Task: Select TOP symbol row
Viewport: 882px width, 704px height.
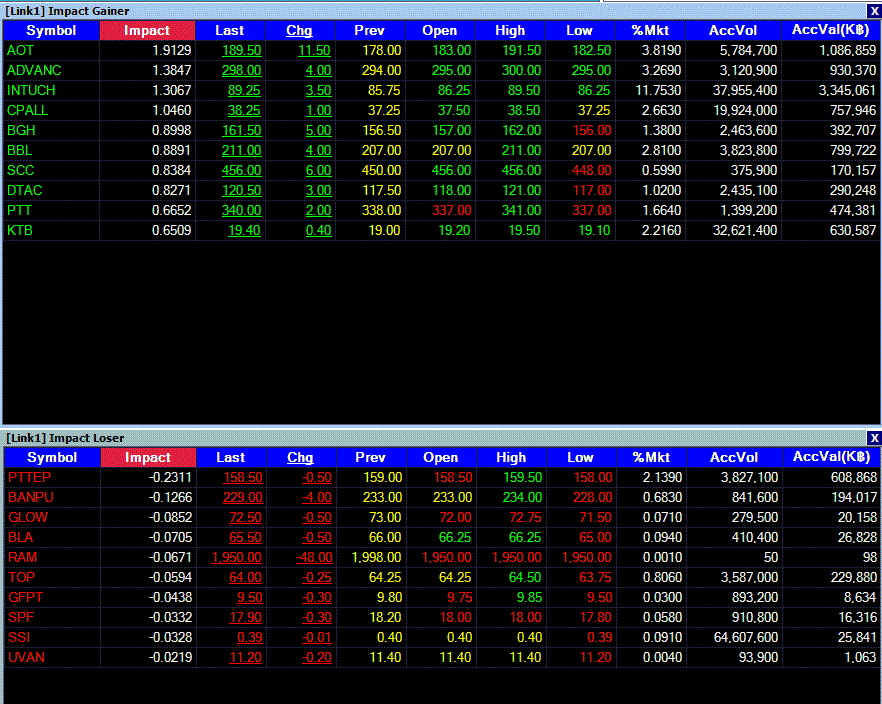Action: [21, 577]
